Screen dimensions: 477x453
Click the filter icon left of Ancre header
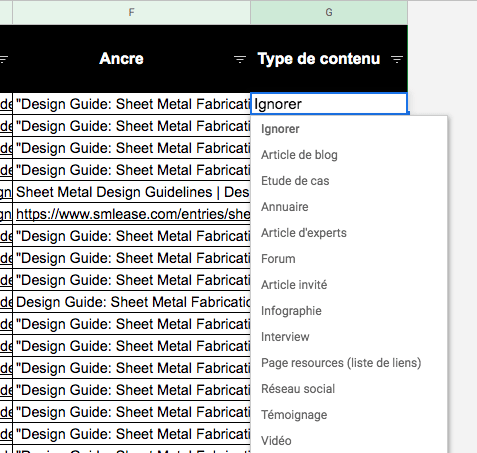[4, 60]
